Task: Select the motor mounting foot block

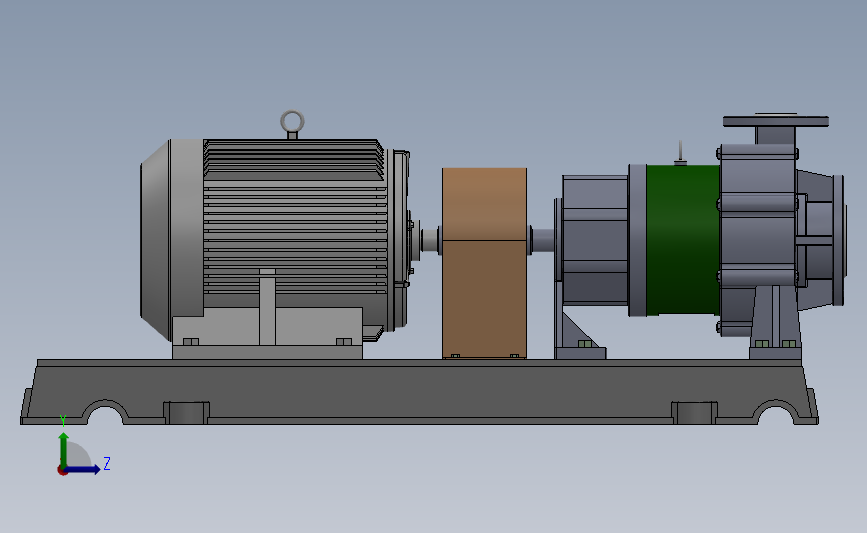Action: click(268, 332)
